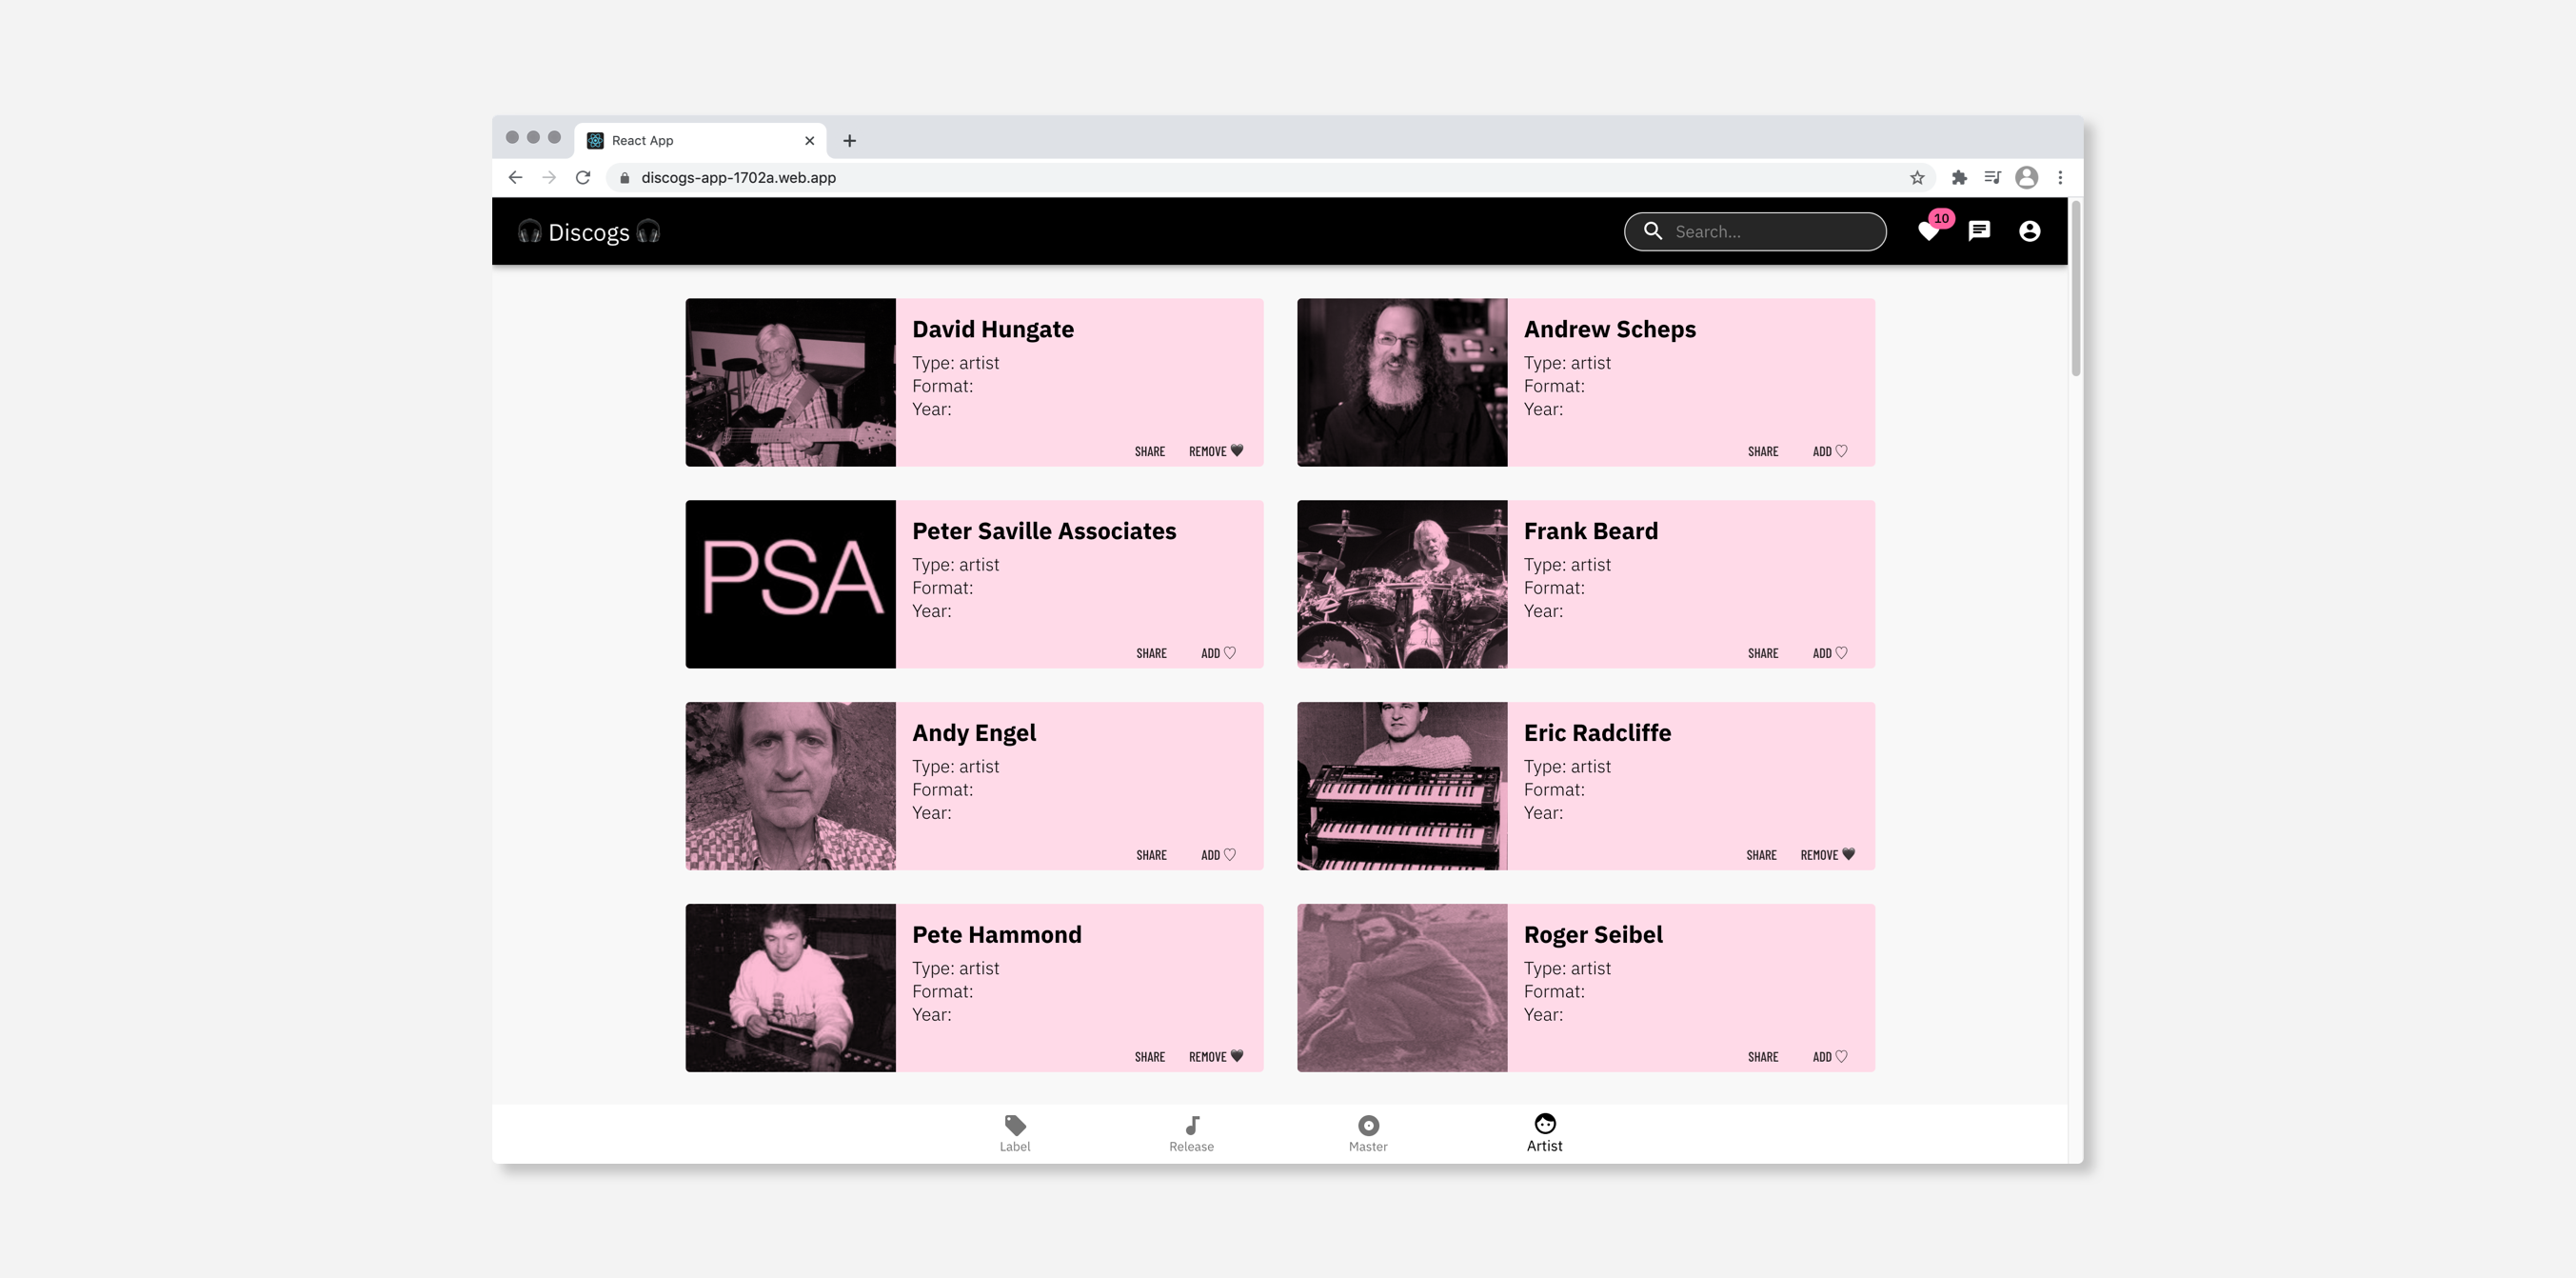Open the user account icon in app header
Image resolution: width=2576 pixels, height=1278 pixels.
coord(2029,231)
